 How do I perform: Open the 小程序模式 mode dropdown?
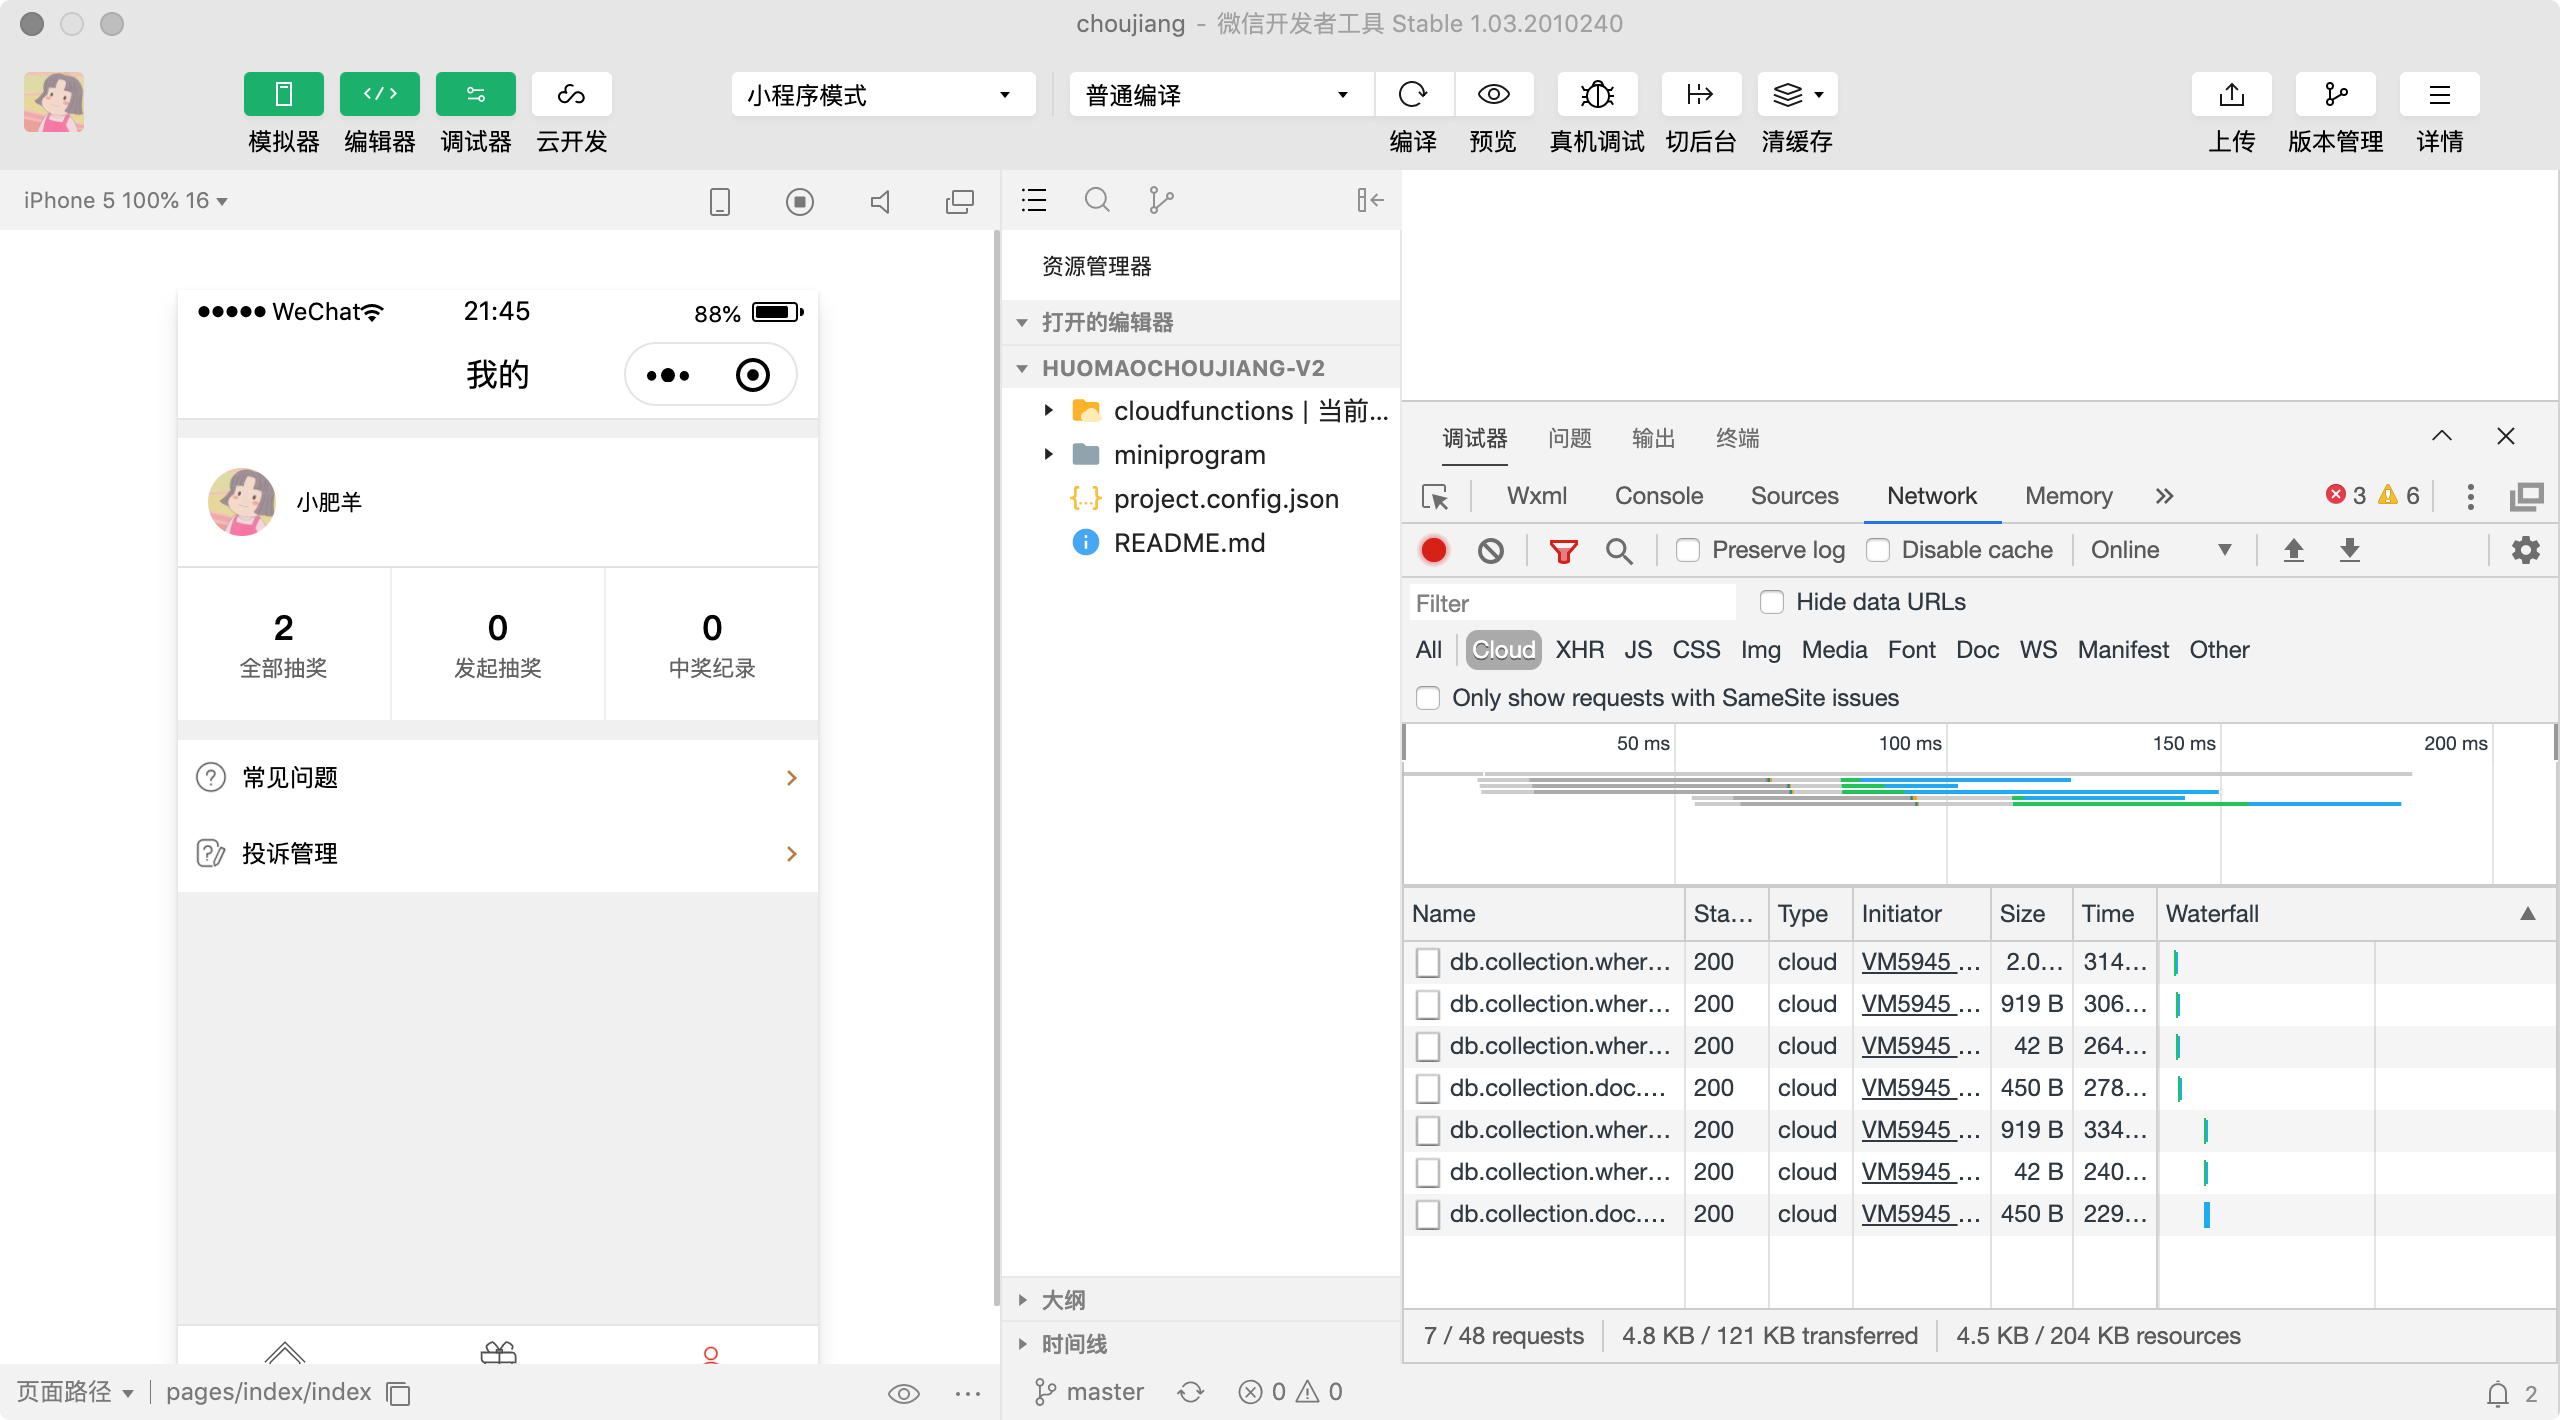point(882,94)
